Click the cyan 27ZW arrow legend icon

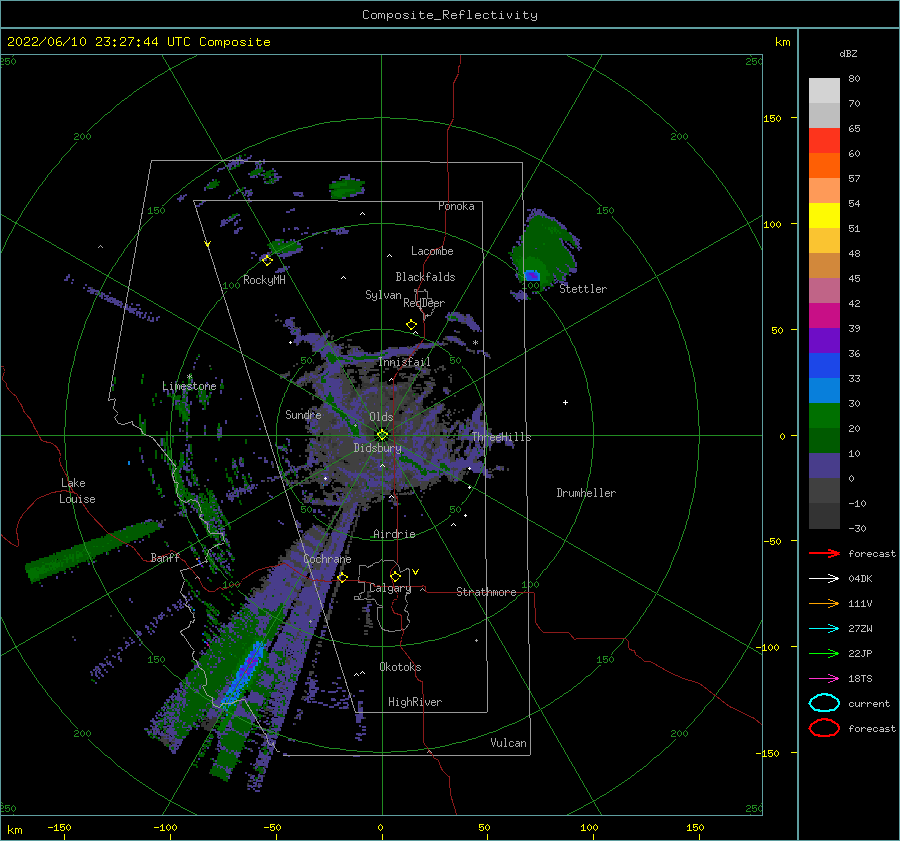coord(824,629)
